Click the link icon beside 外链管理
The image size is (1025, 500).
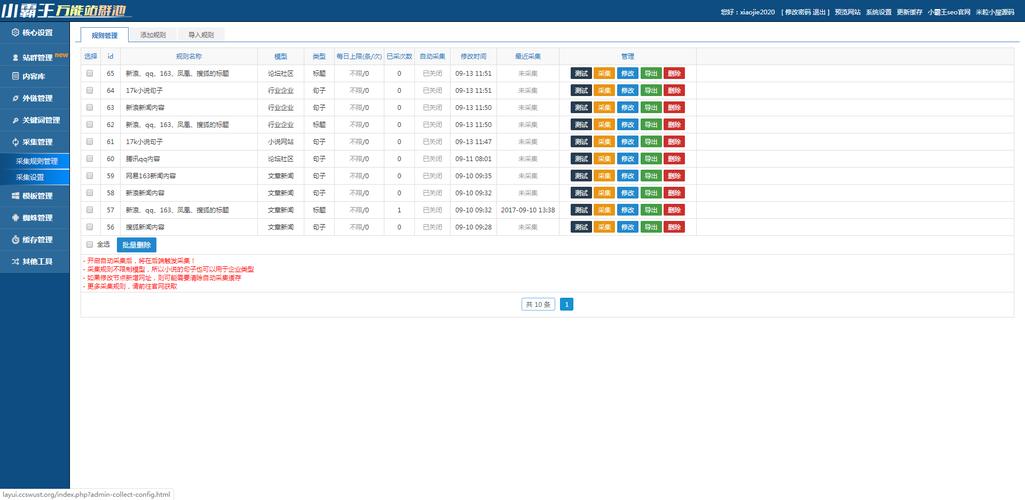(16, 98)
